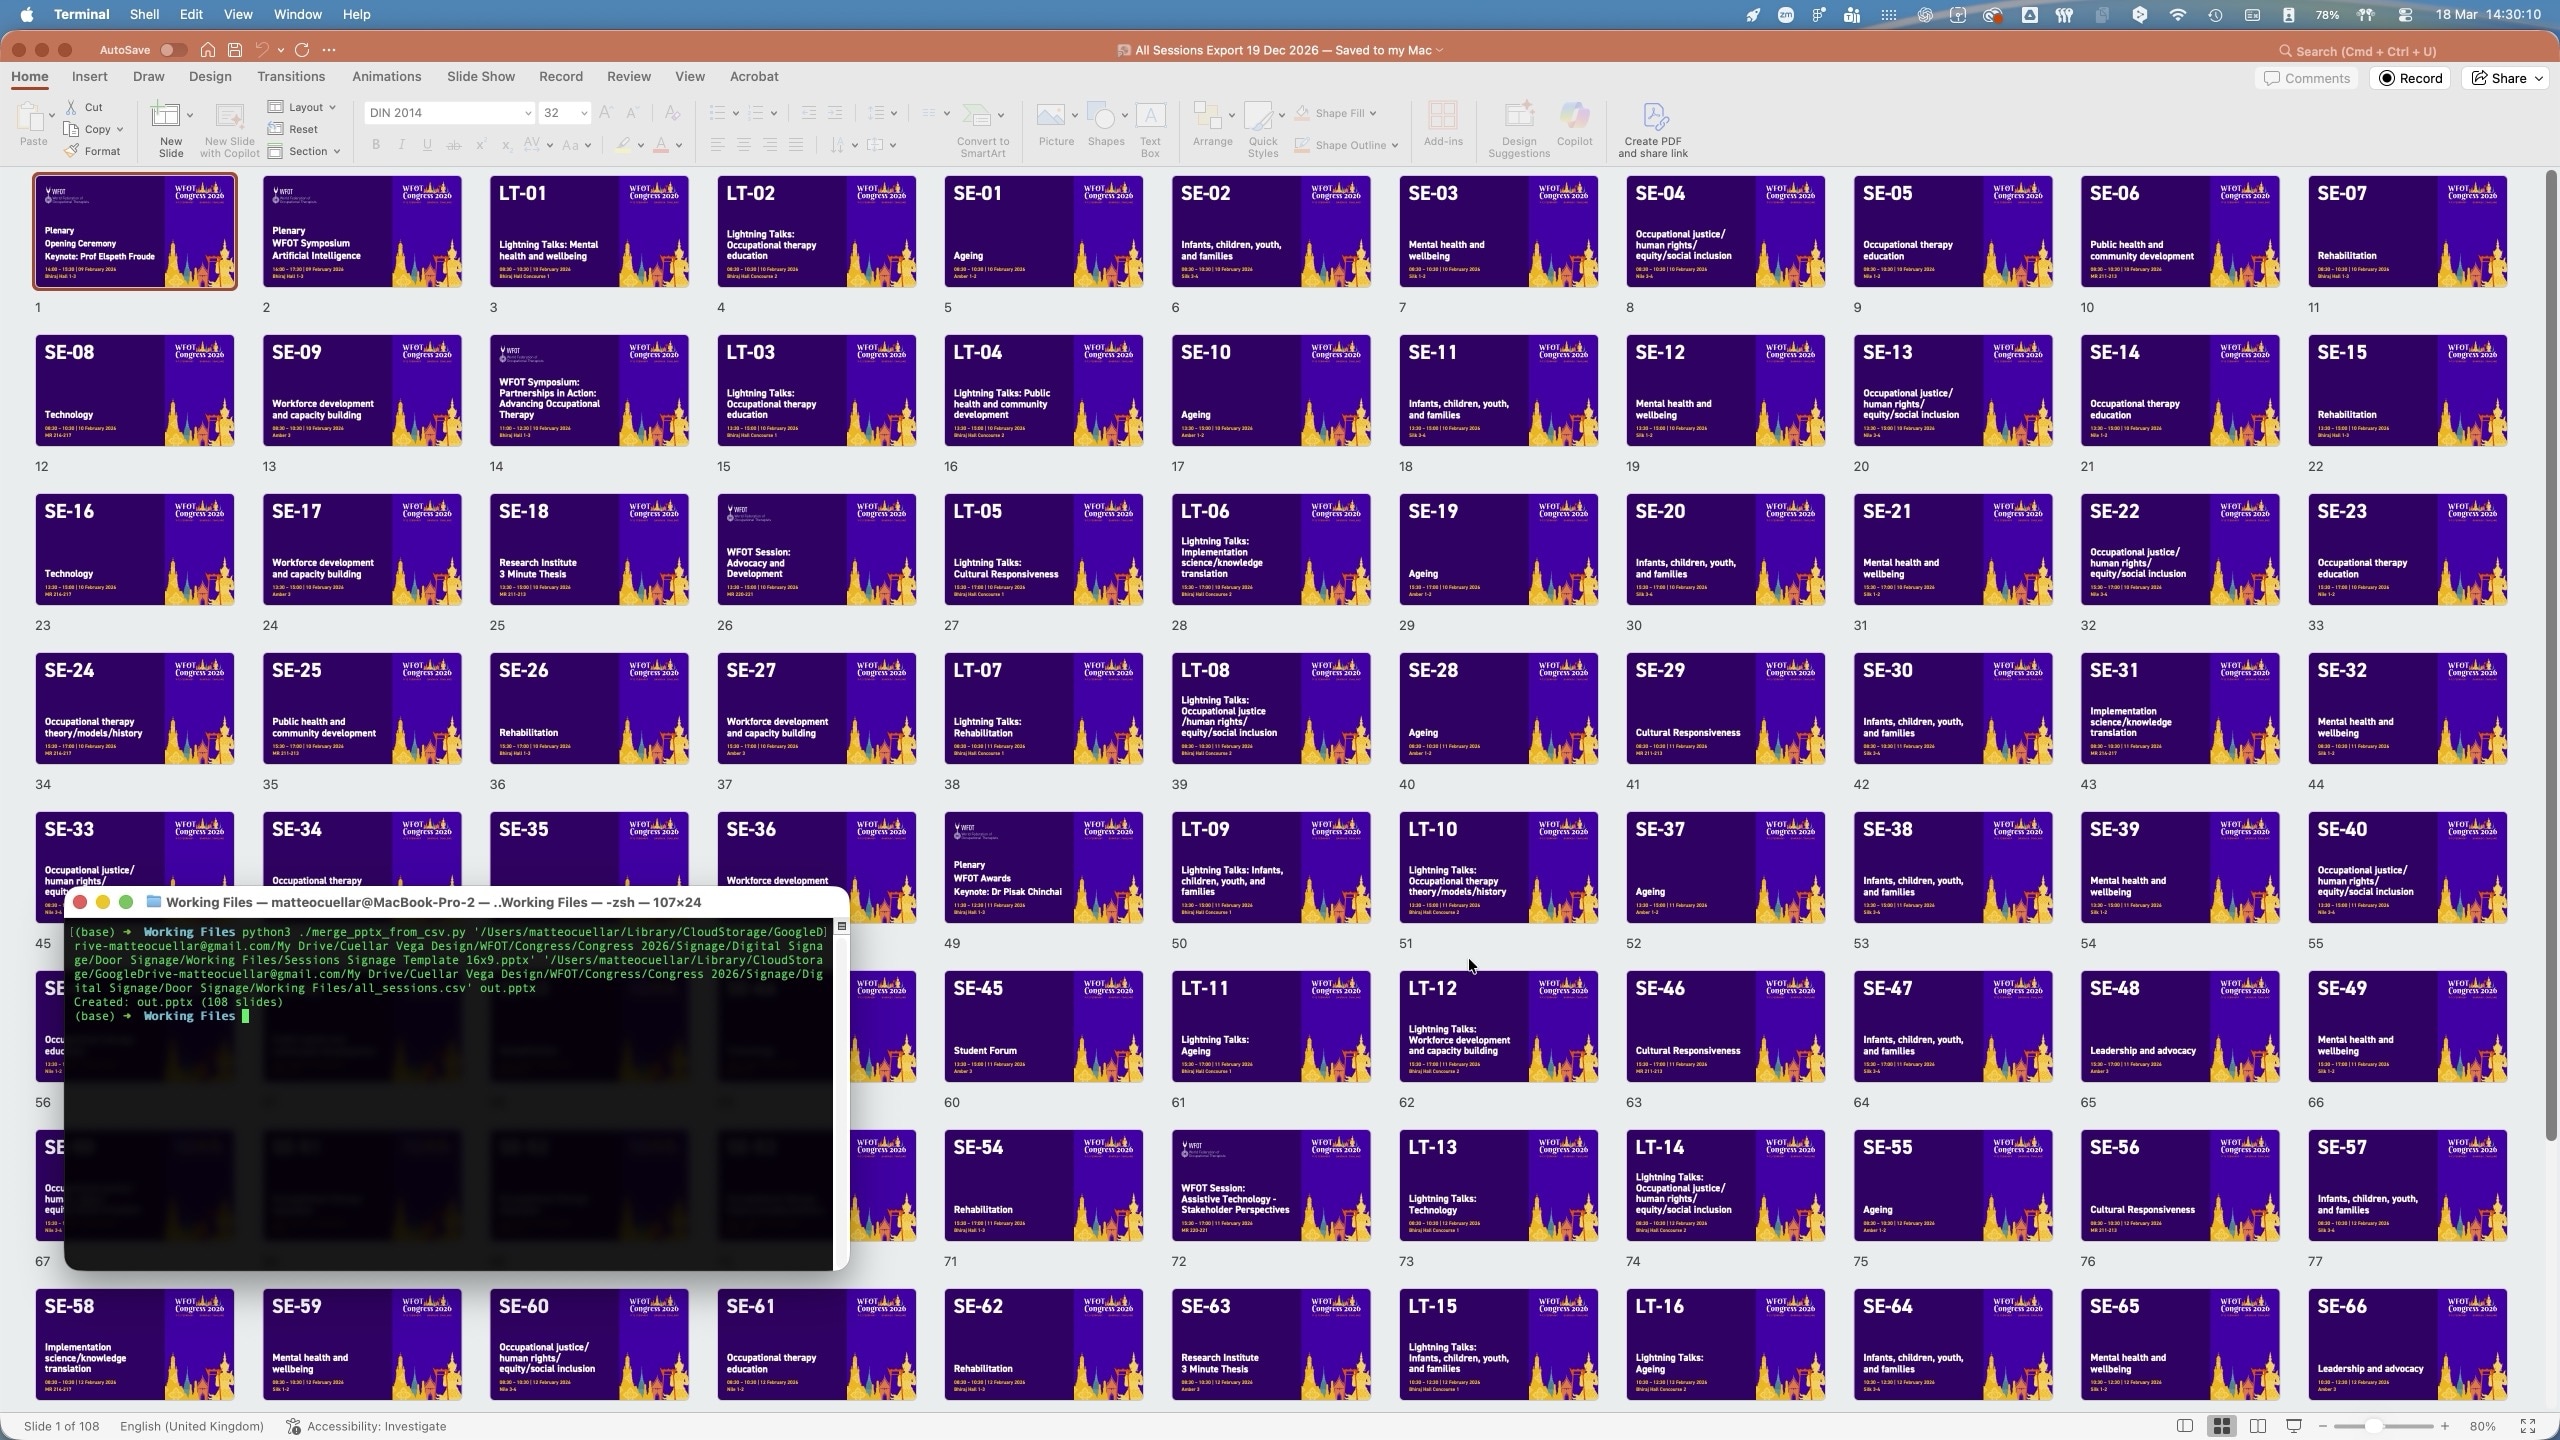Open the Shell menu in menu bar

point(144,14)
